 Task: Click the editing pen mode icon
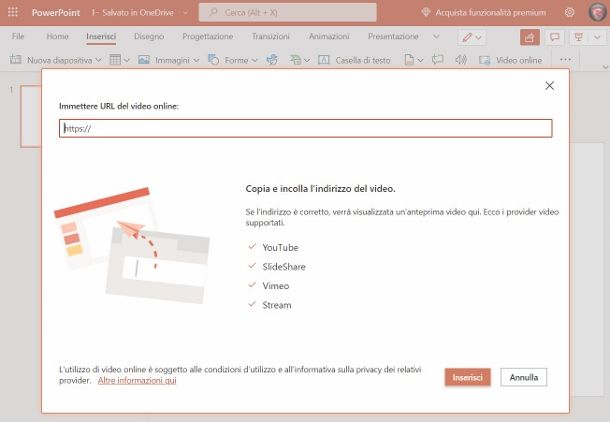point(467,37)
